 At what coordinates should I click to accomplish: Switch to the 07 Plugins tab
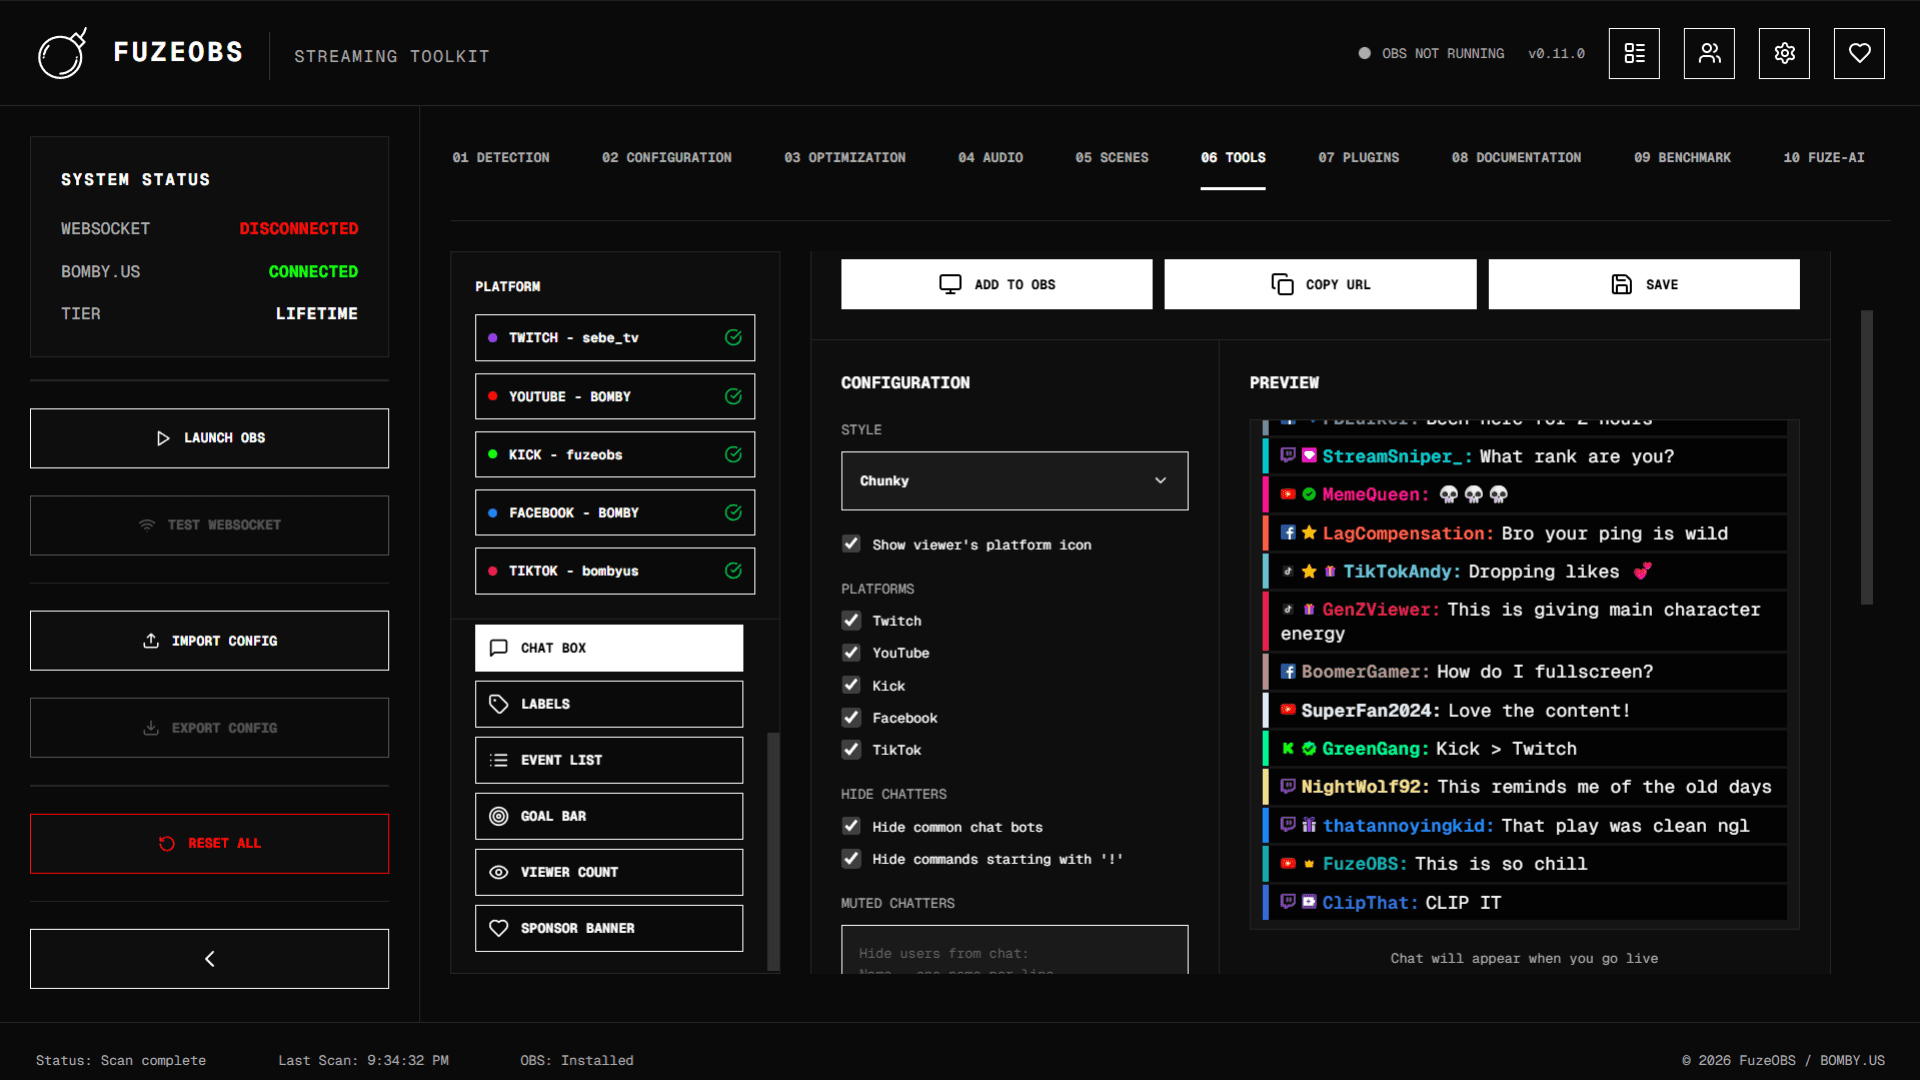click(x=1358, y=157)
